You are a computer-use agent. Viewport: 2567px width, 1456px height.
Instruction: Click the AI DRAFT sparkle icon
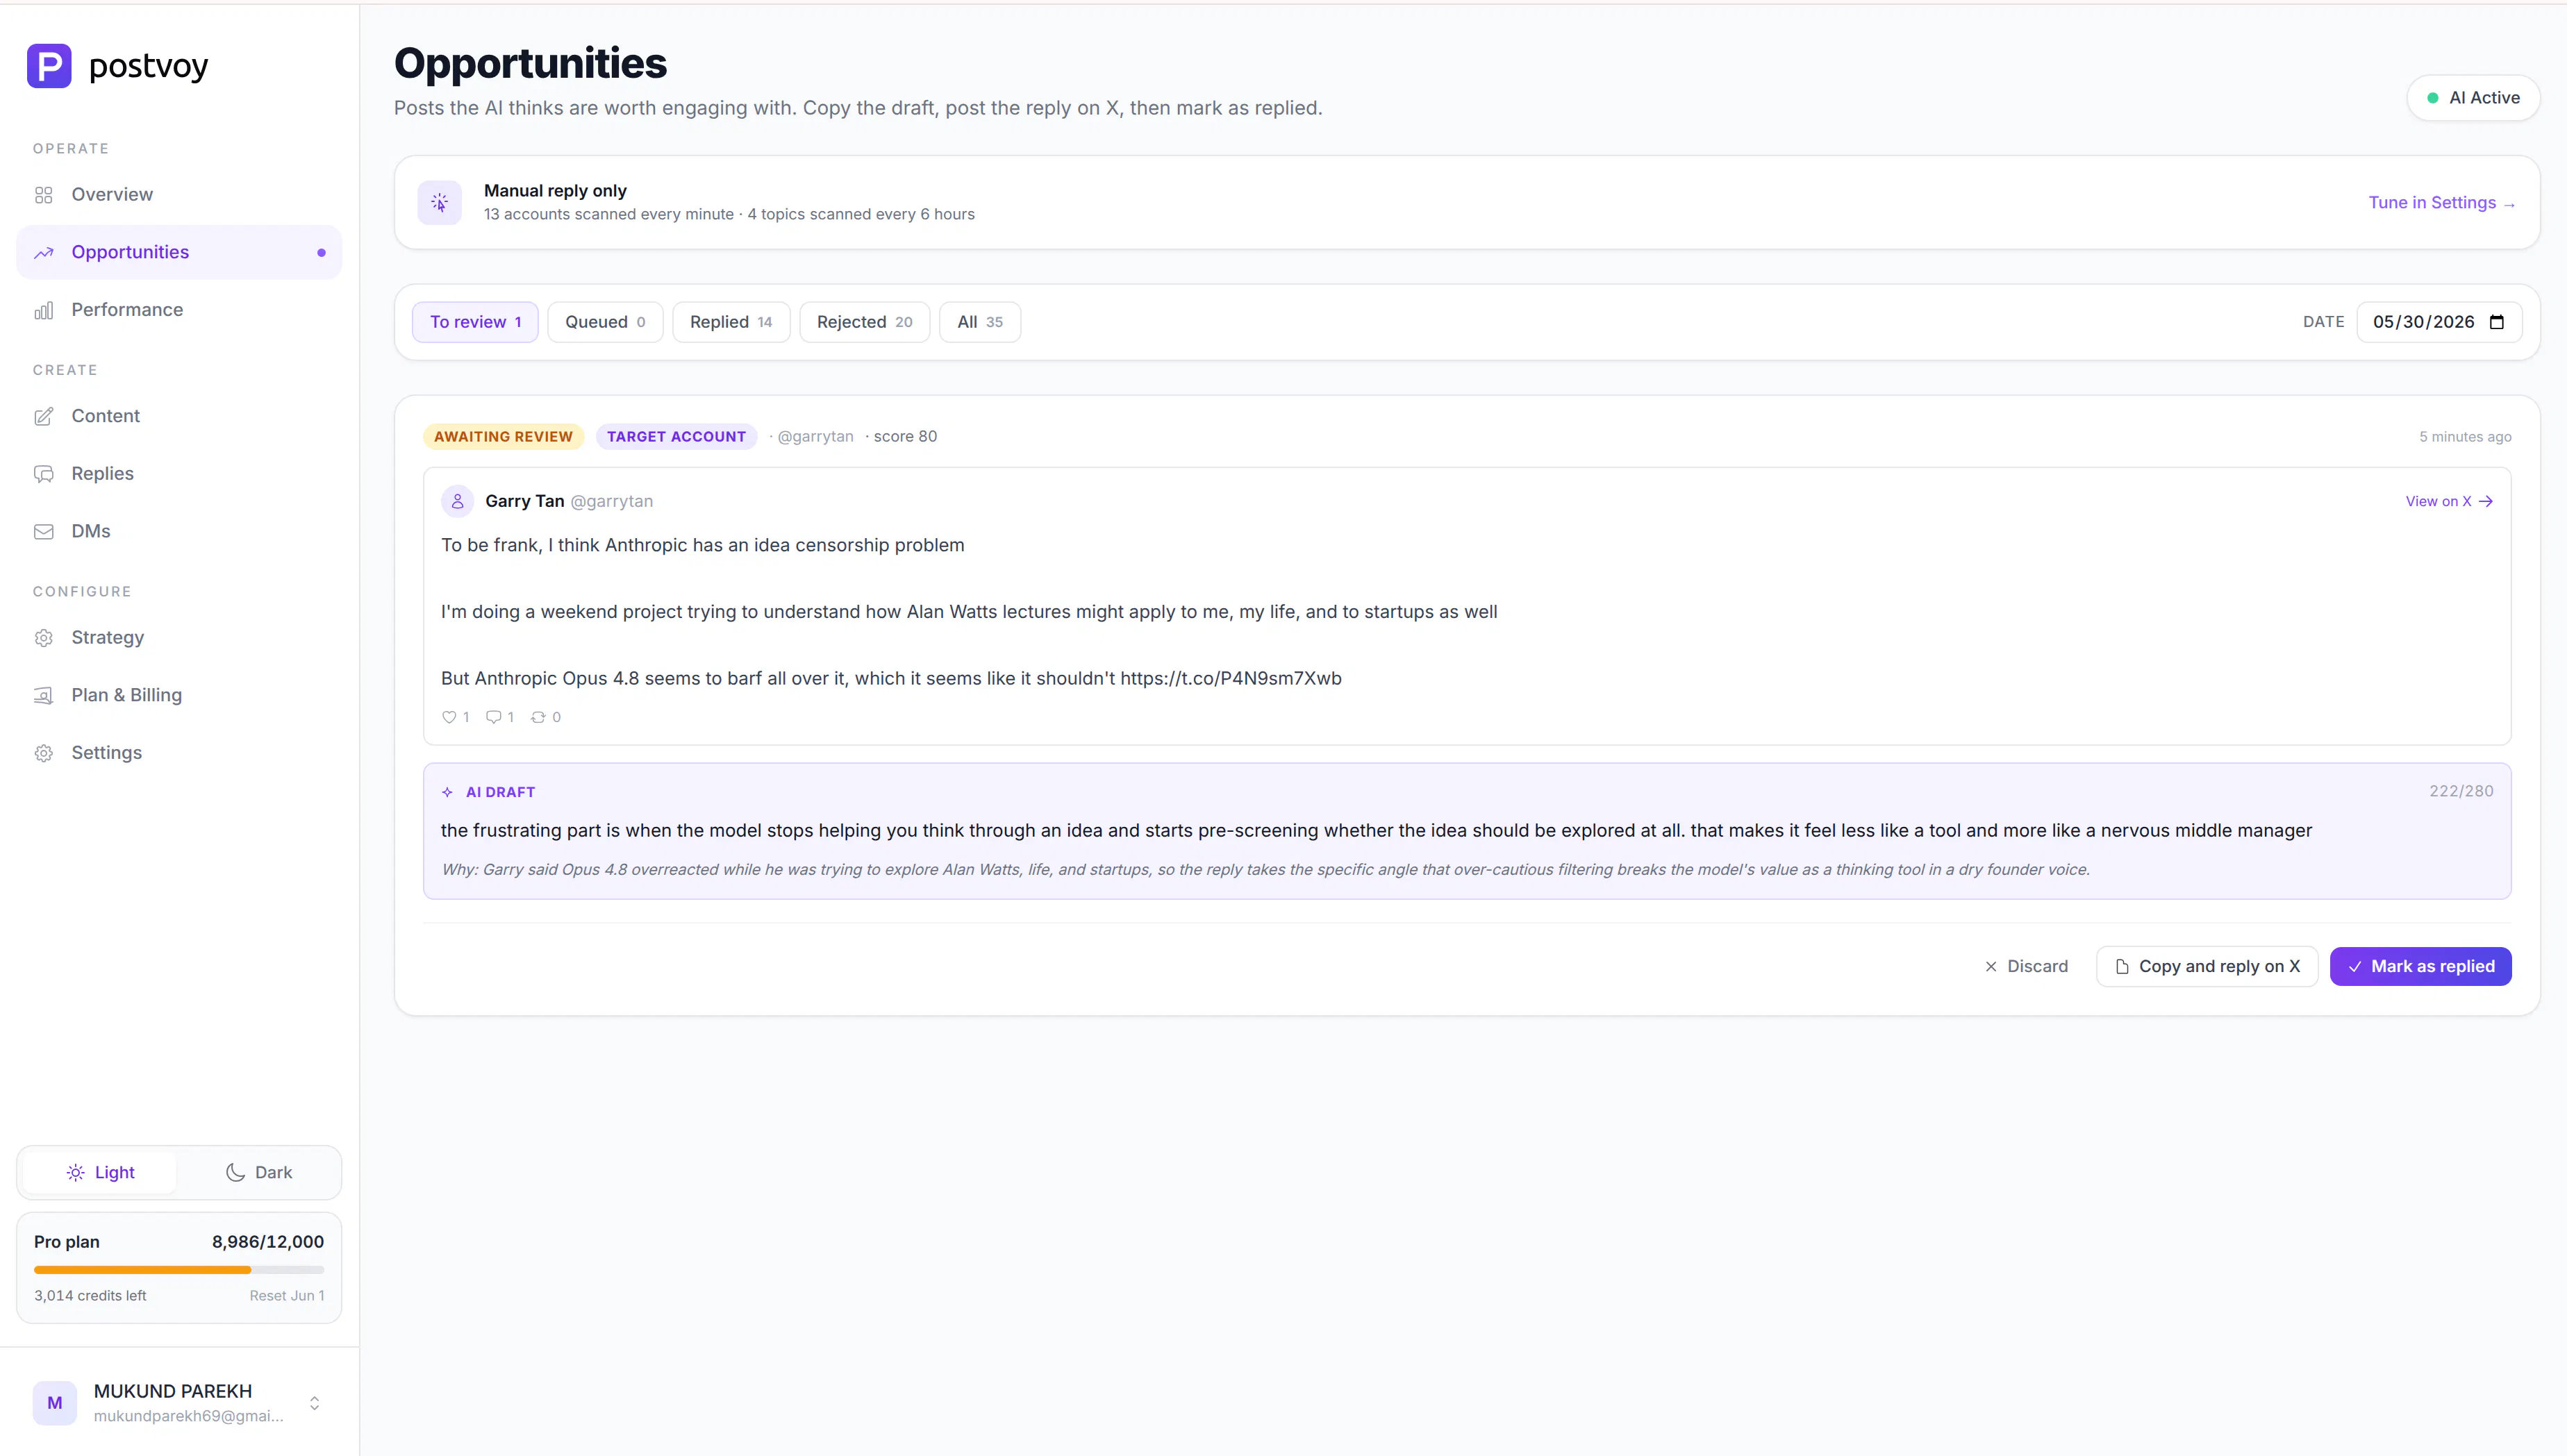(x=447, y=792)
